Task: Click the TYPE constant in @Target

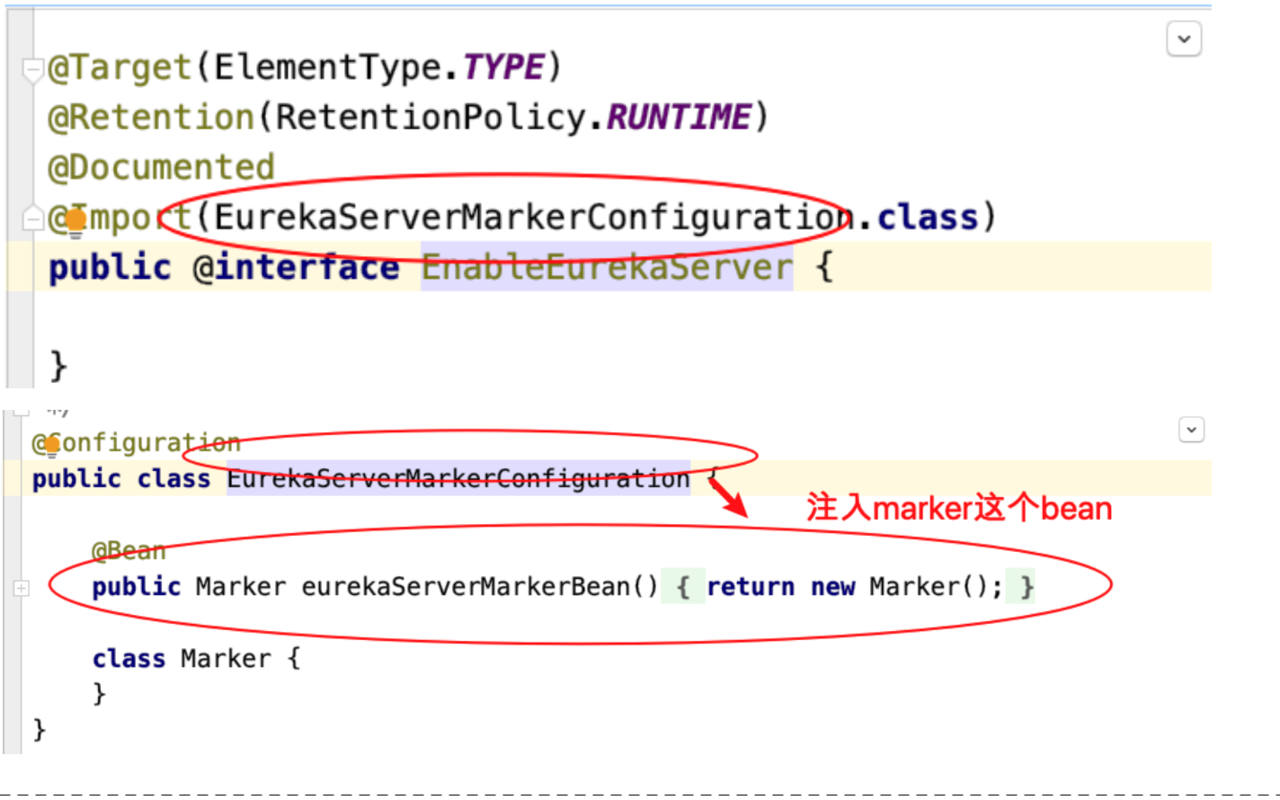Action: click(504, 68)
